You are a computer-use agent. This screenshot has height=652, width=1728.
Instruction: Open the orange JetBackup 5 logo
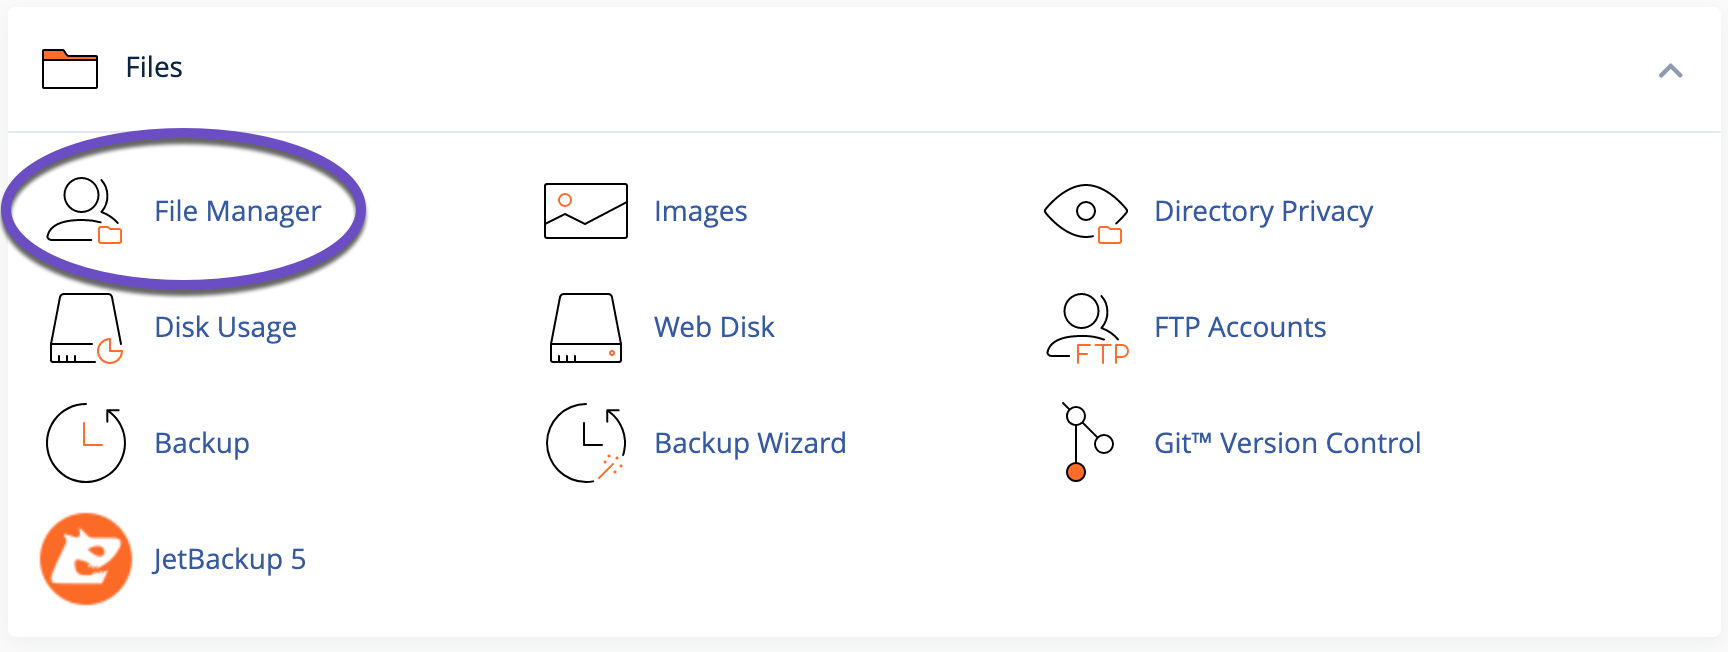[x=86, y=559]
